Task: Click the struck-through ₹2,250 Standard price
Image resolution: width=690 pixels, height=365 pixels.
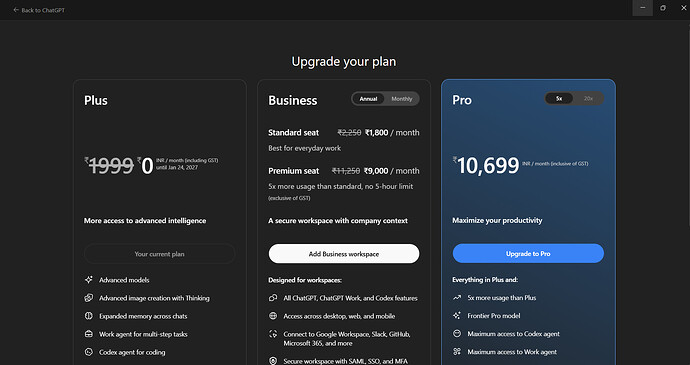Action: coord(349,133)
